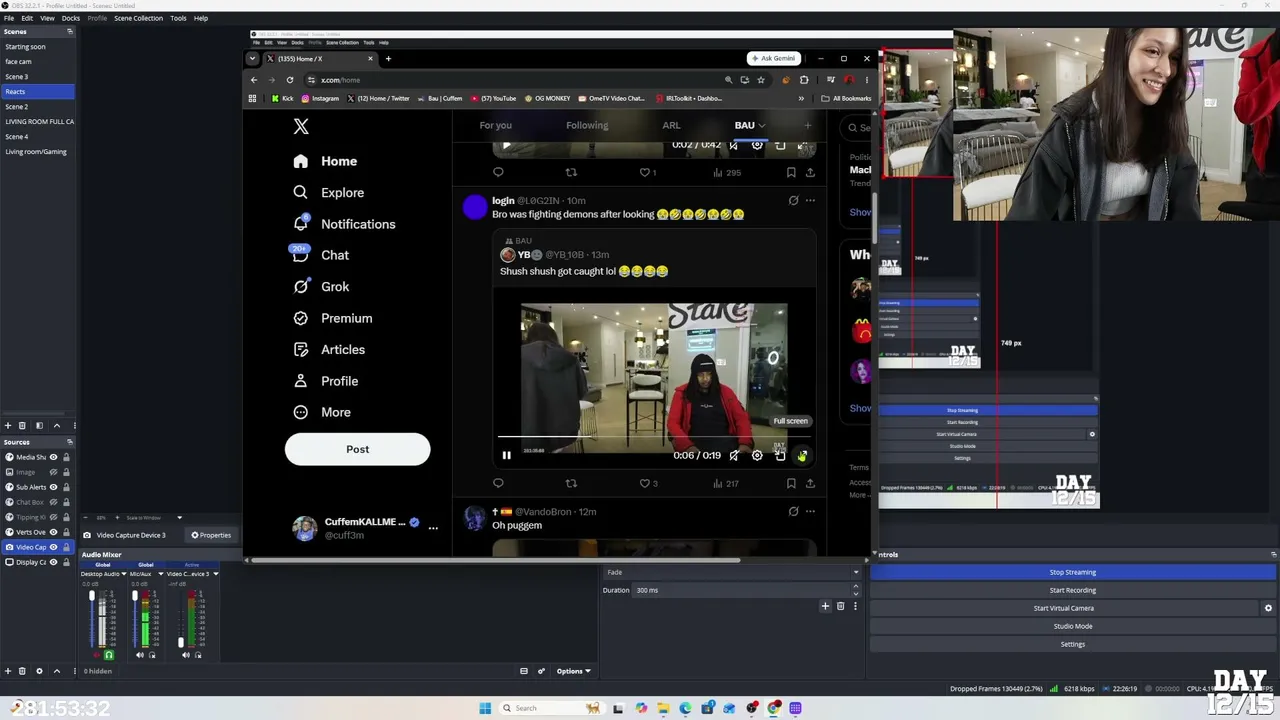Expand the audio mixer Options menu
The width and height of the screenshot is (1280, 720).
click(x=573, y=671)
